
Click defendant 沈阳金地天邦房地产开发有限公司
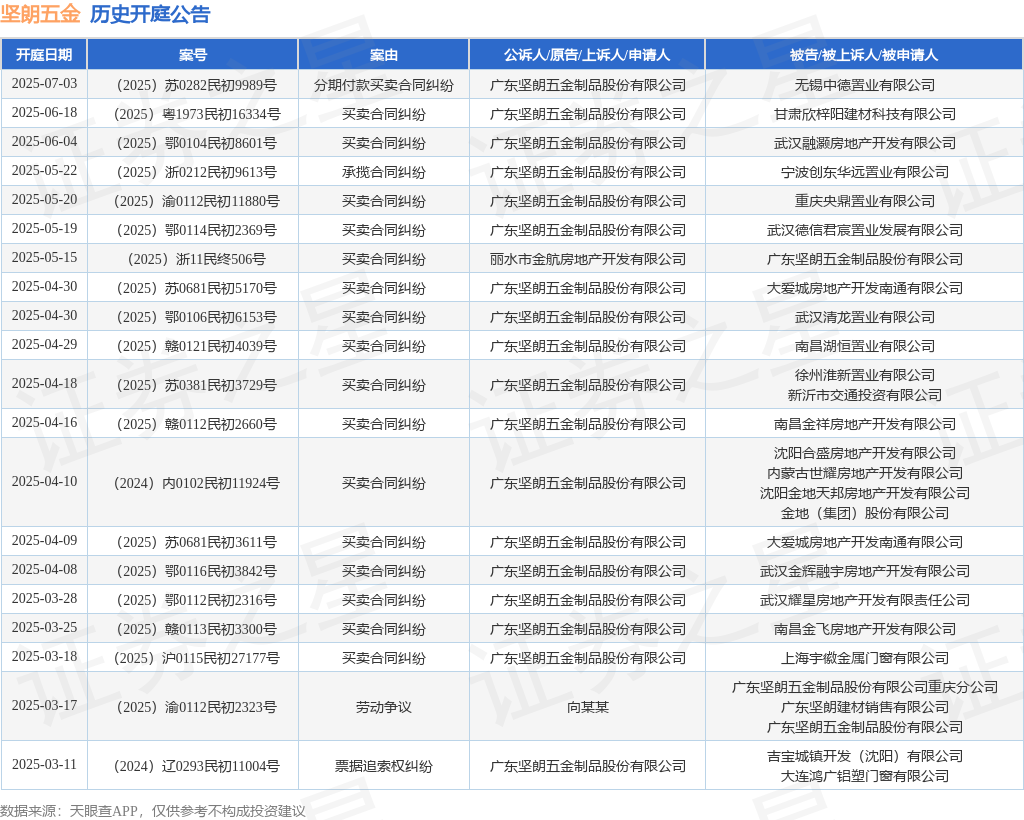[865, 493]
